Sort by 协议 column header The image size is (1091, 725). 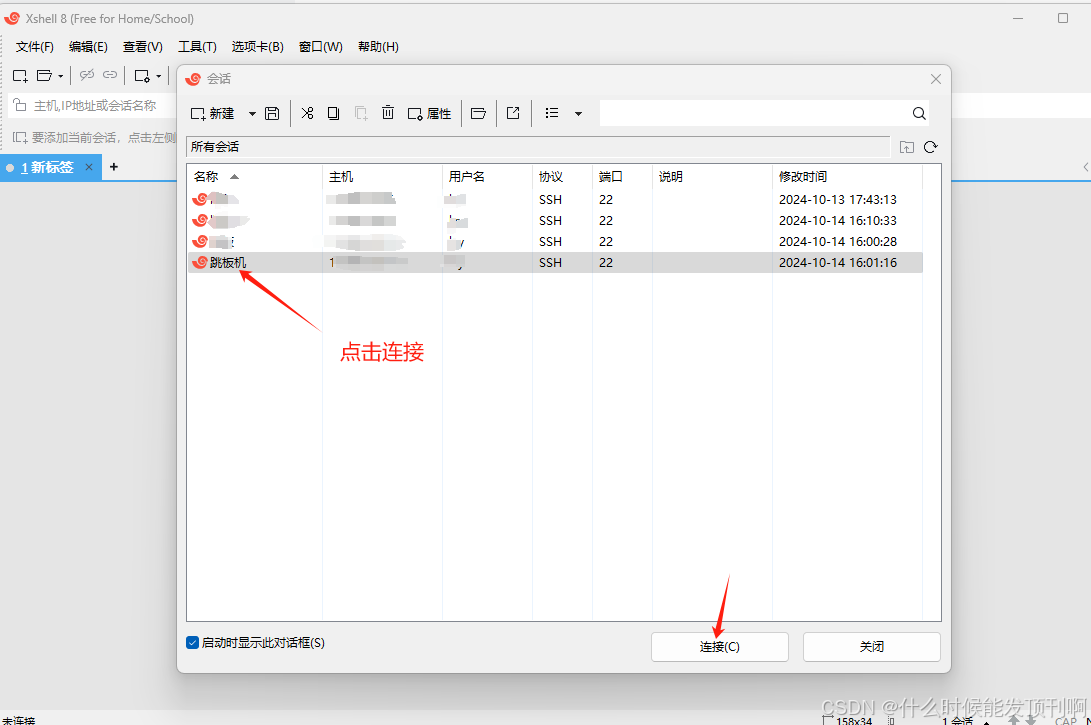coord(562,177)
